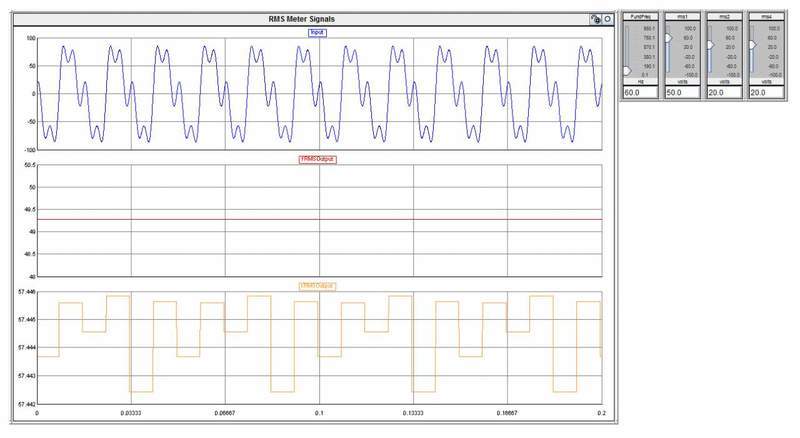The width and height of the screenshot is (800, 438).
Task: Click the rms2 slider title label
Action: click(x=724, y=17)
